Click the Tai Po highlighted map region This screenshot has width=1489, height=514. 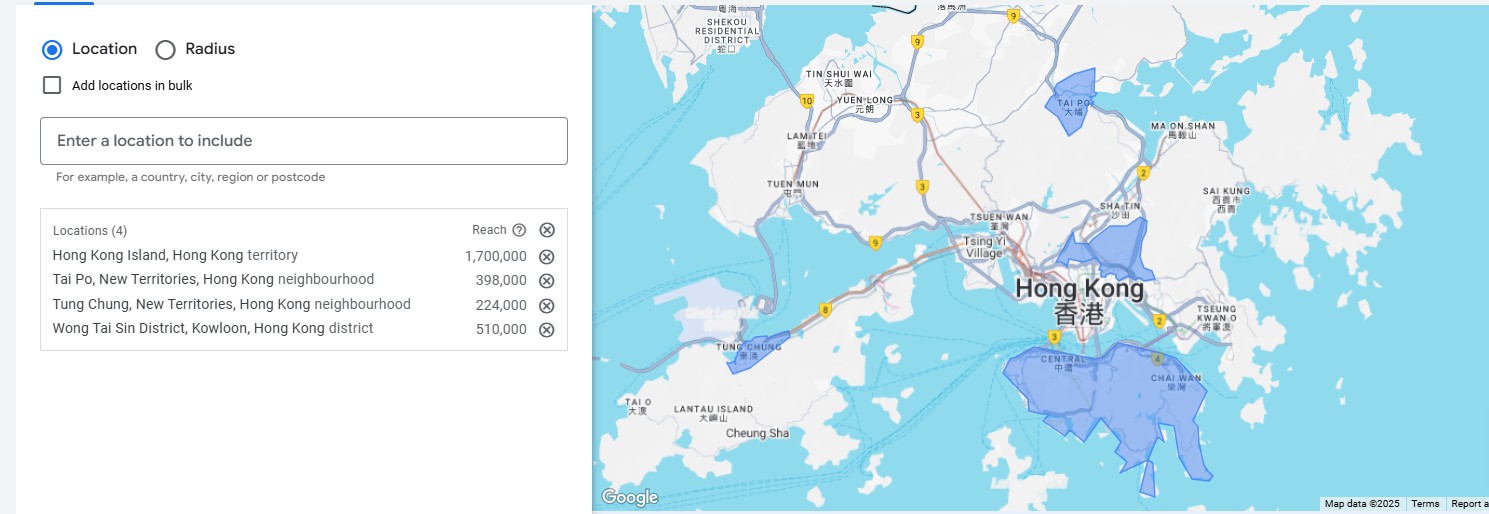[x=1072, y=101]
